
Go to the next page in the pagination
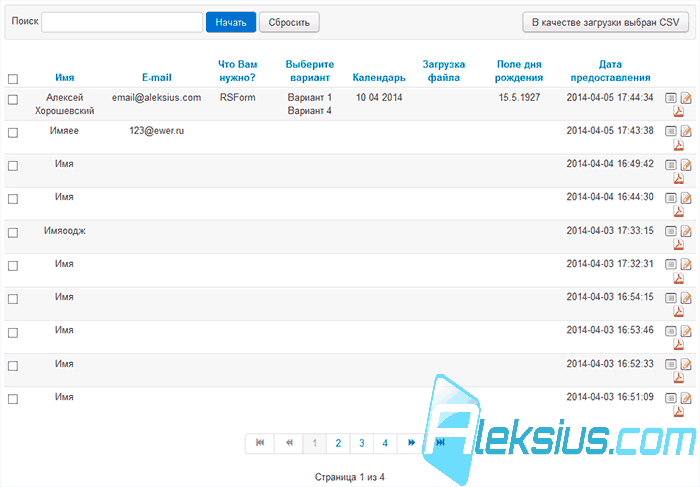pyautogui.click(x=411, y=443)
